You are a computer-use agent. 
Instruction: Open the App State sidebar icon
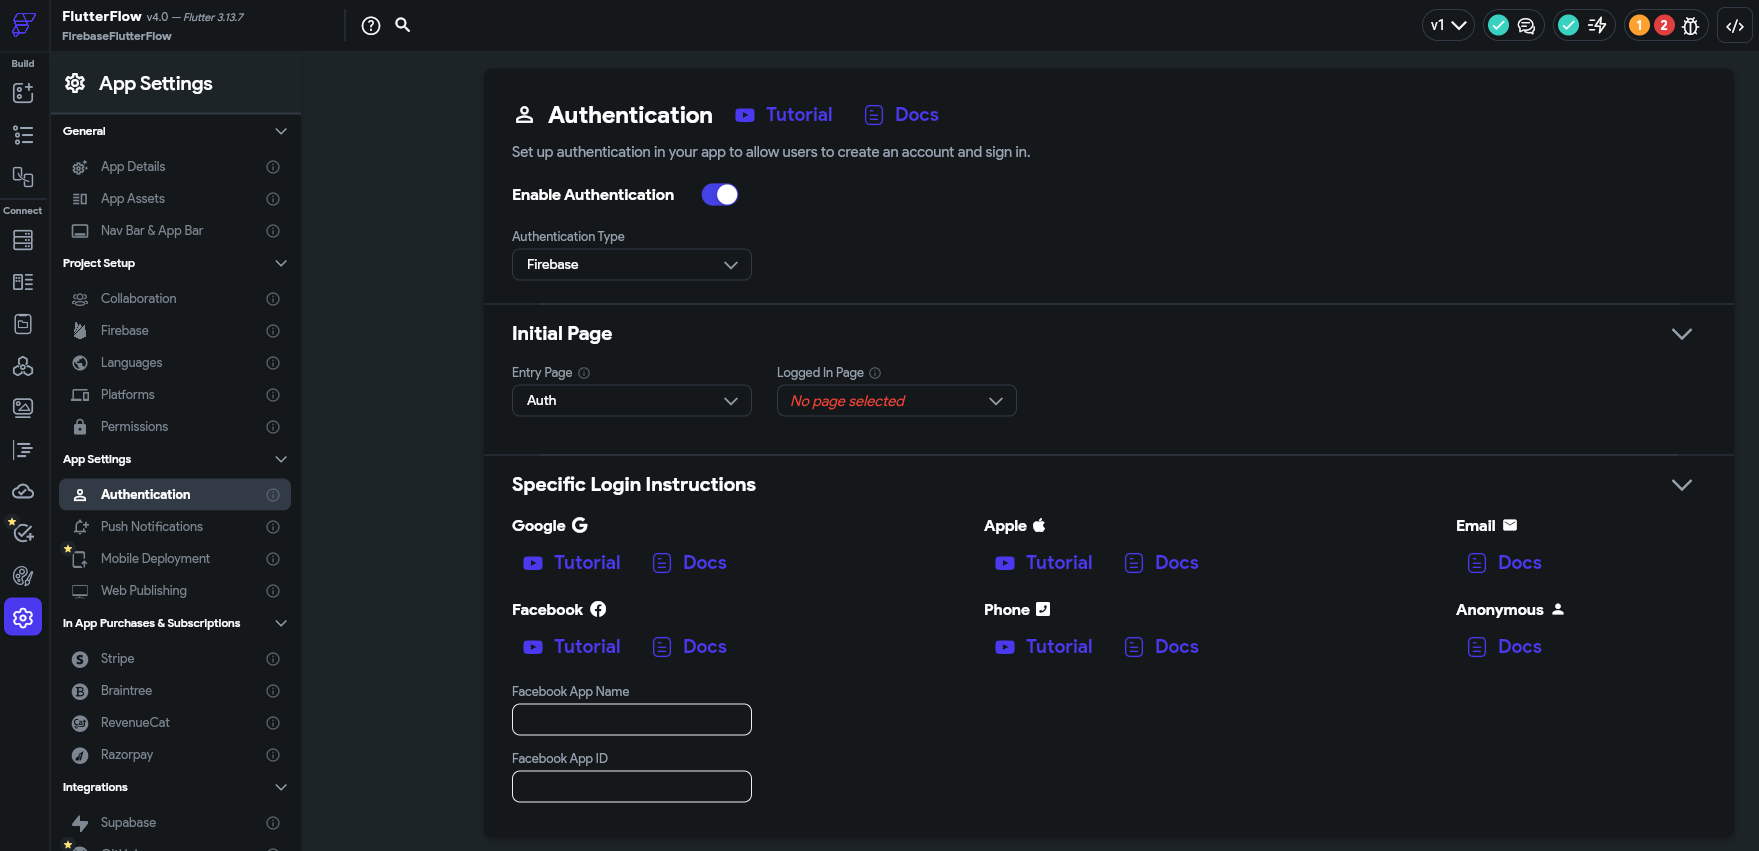(x=23, y=324)
